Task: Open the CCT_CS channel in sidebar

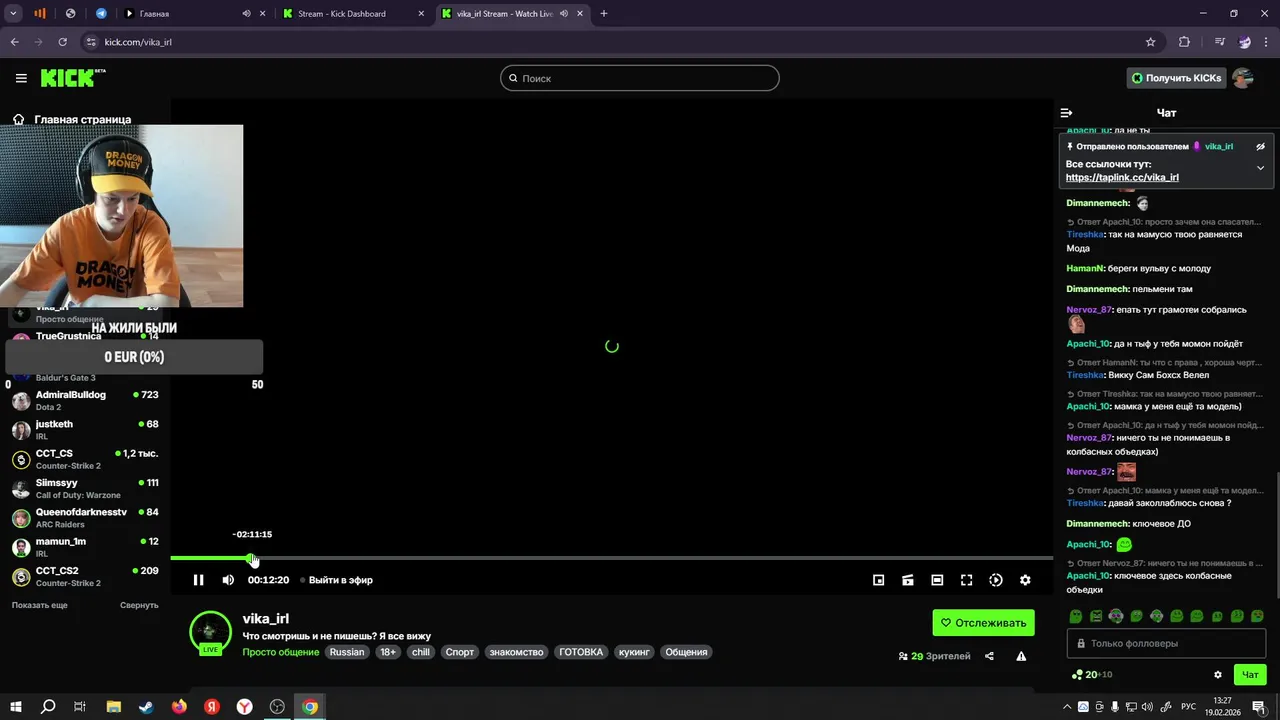Action: 85,459
